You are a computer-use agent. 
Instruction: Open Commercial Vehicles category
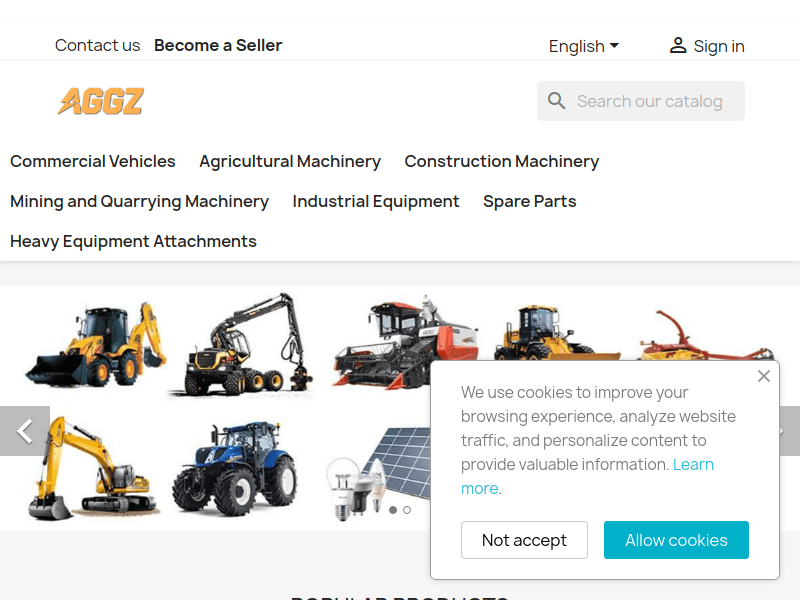[92, 161]
